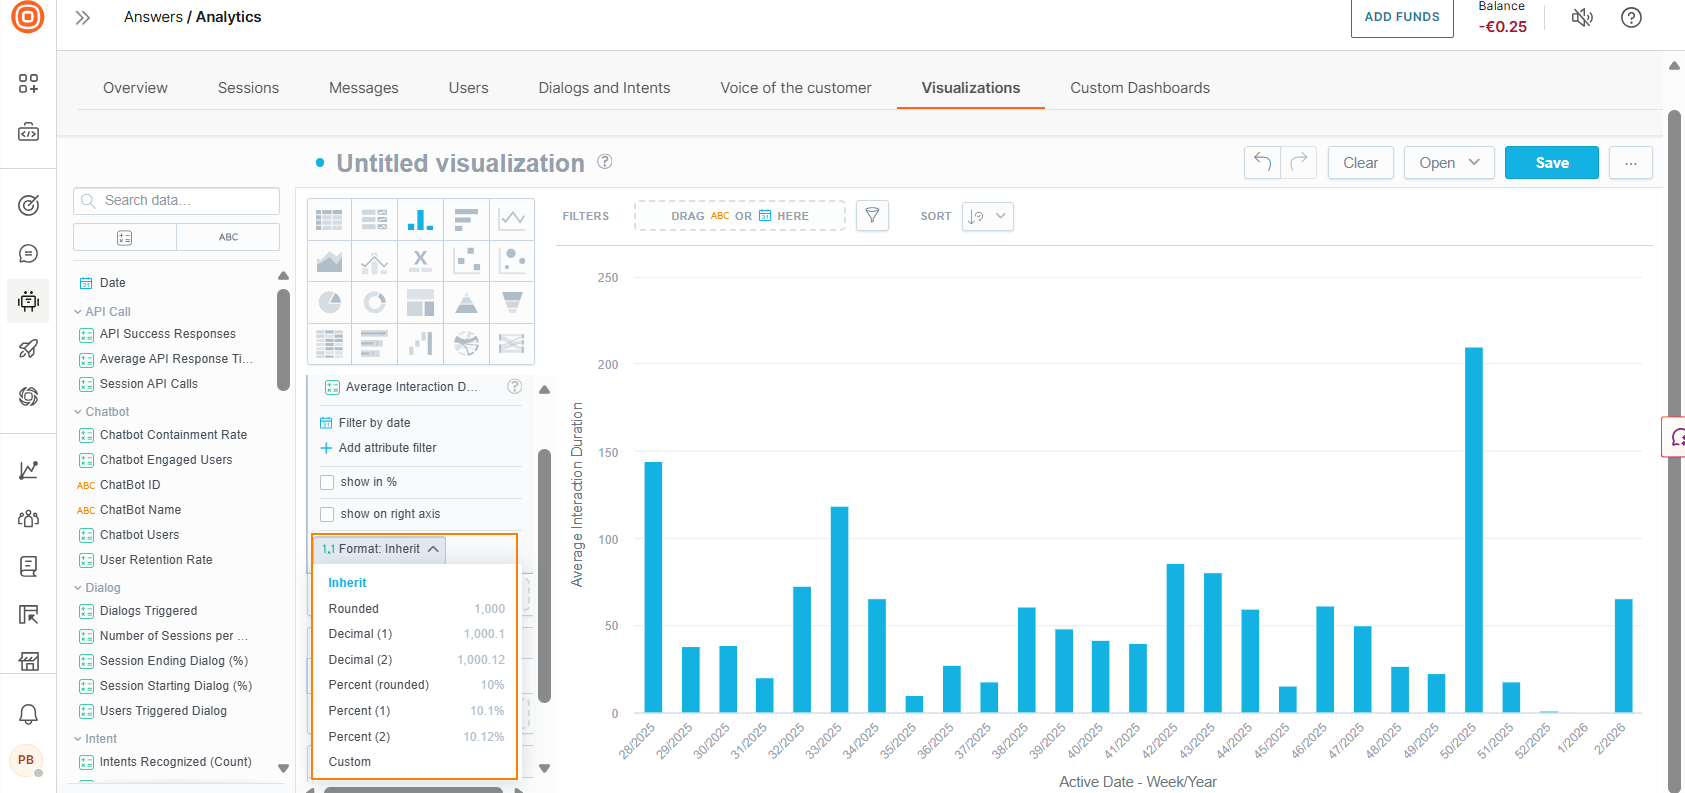The image size is (1685, 793).
Task: Check 'show on right axis' option
Action: 327,514
